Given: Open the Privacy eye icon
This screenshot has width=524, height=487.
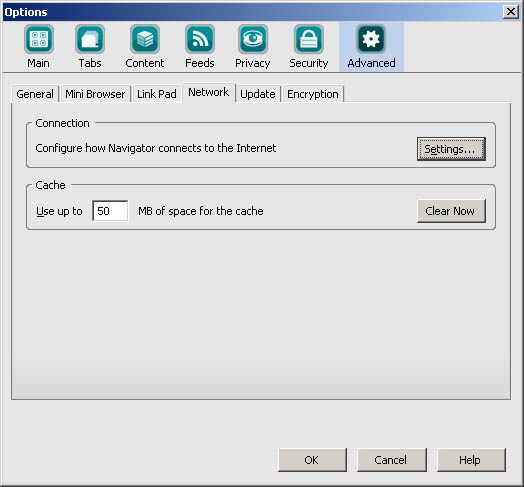Looking at the screenshot, I should [253, 39].
